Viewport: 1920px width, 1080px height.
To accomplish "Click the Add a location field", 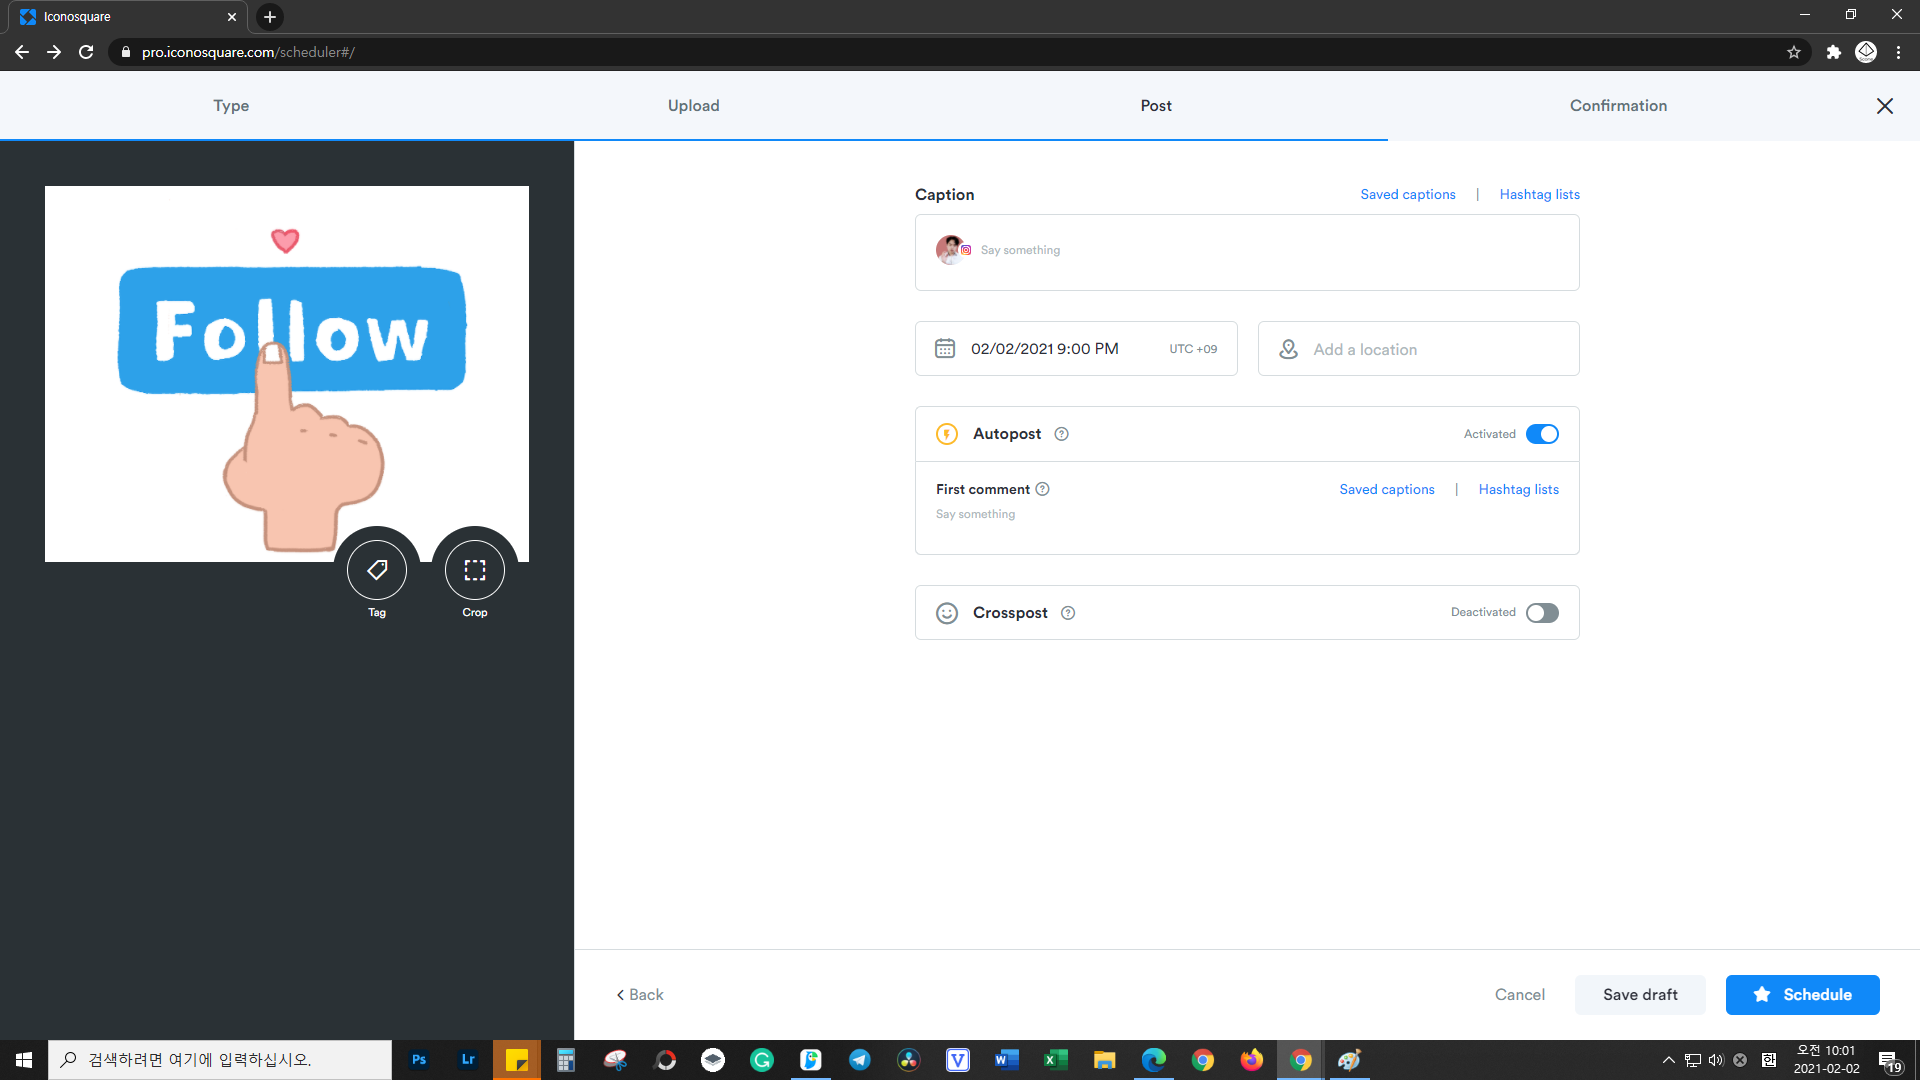I will click(1418, 349).
